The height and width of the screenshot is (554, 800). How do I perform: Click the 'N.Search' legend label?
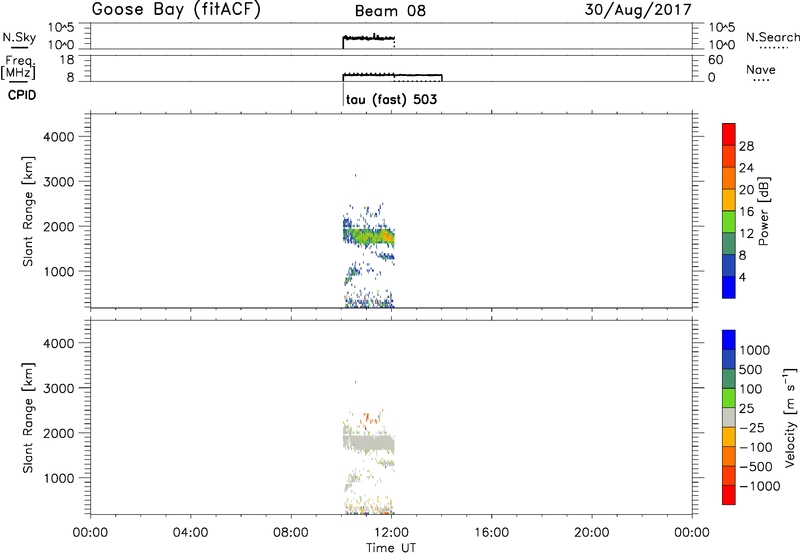click(773, 37)
